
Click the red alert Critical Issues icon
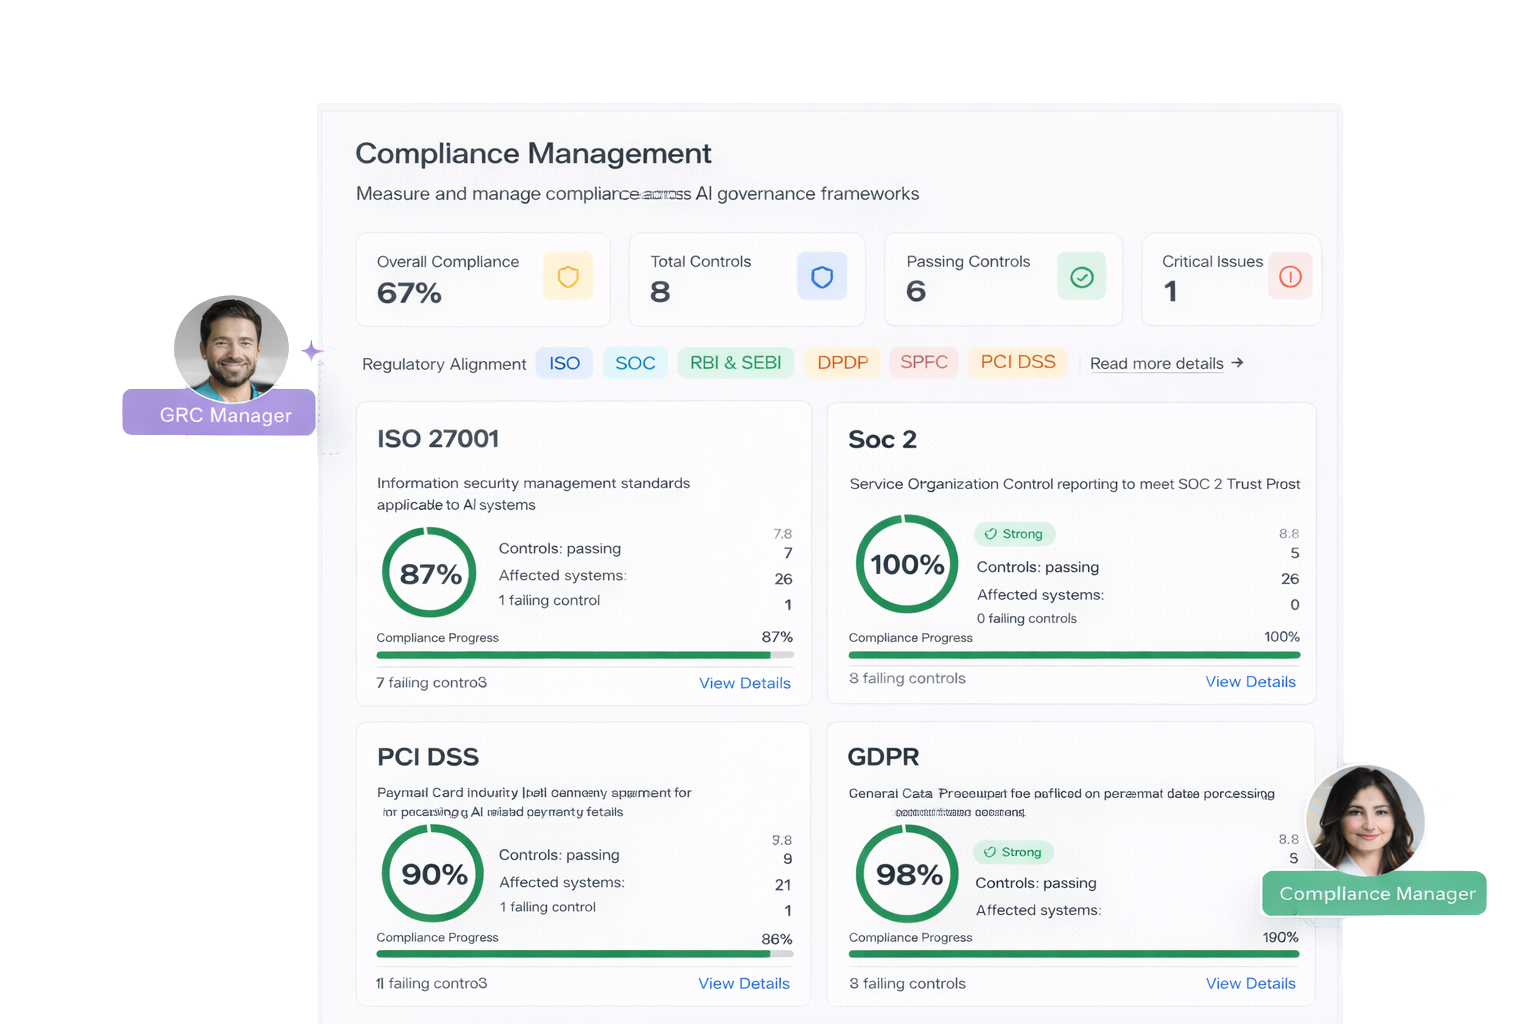1290,277
